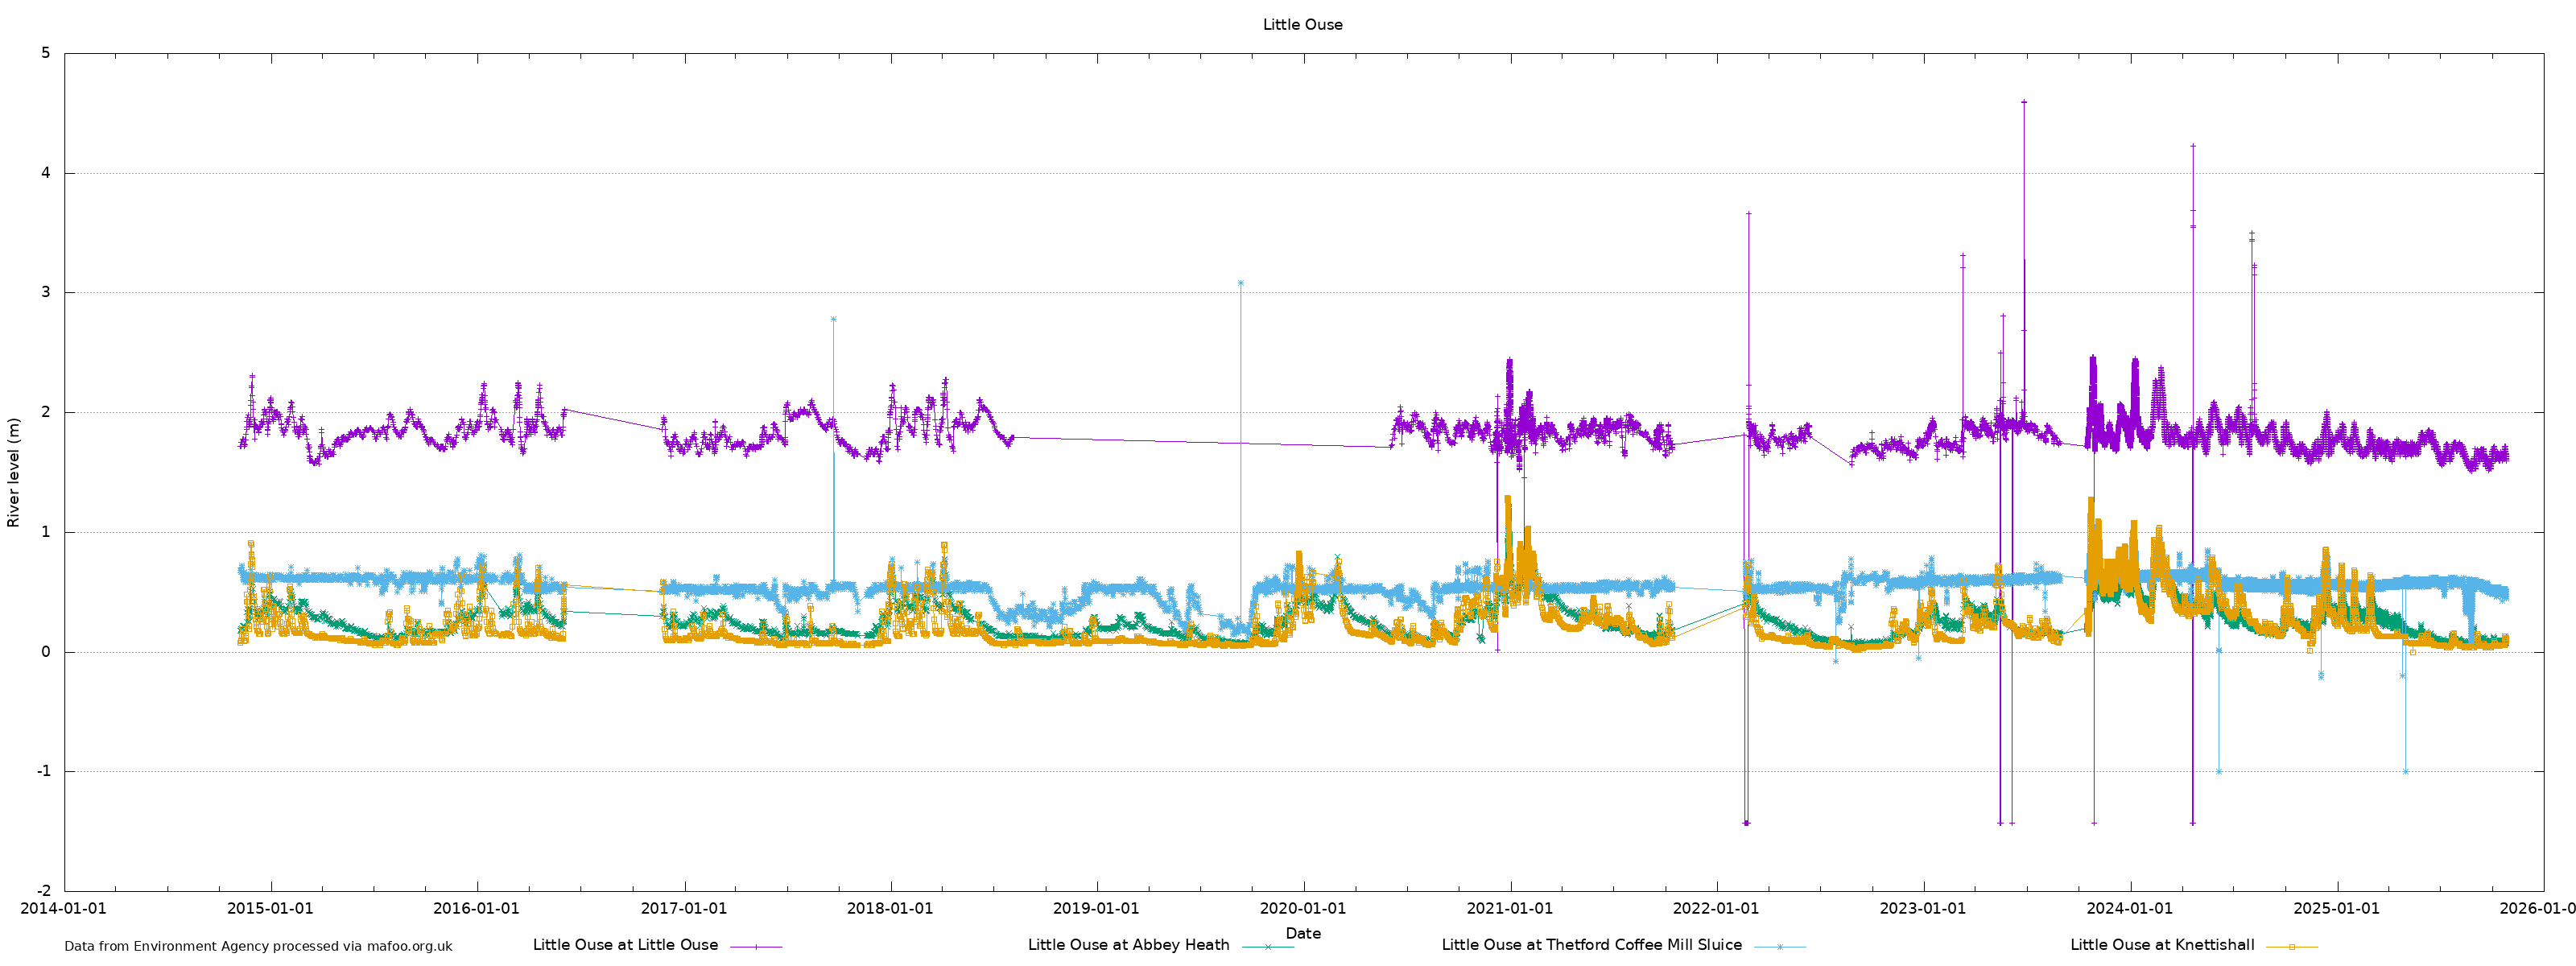This screenshot has width=2576, height=966.
Task: Click the y-axis tick label -2
Action: (43, 891)
